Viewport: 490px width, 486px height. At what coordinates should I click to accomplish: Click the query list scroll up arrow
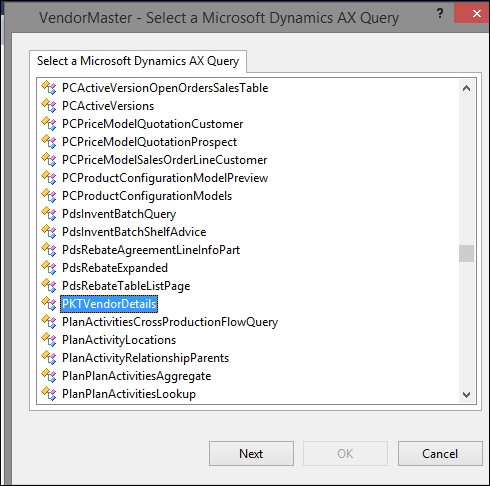pyautogui.click(x=466, y=88)
